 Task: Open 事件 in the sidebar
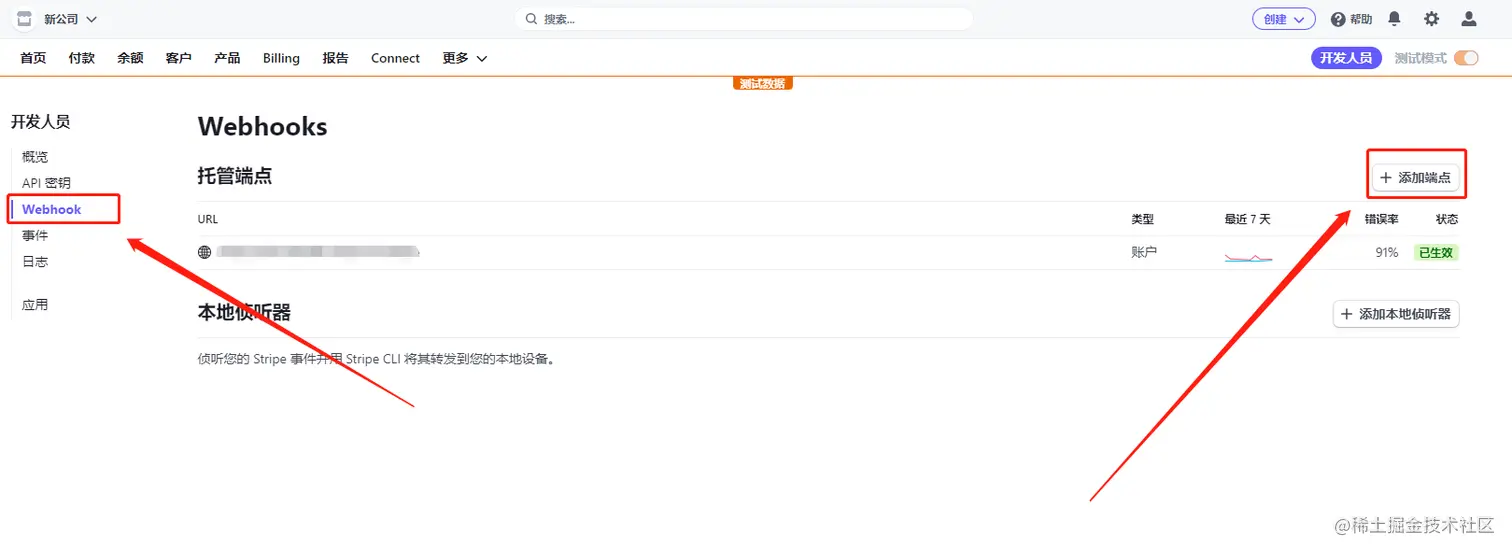(35, 235)
